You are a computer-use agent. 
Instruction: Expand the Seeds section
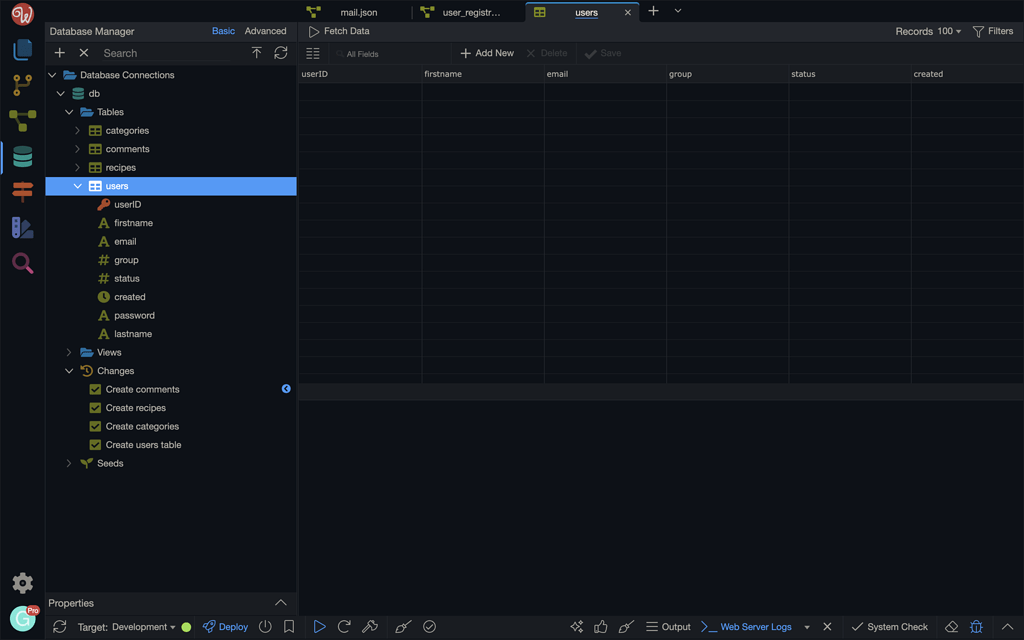(x=68, y=463)
